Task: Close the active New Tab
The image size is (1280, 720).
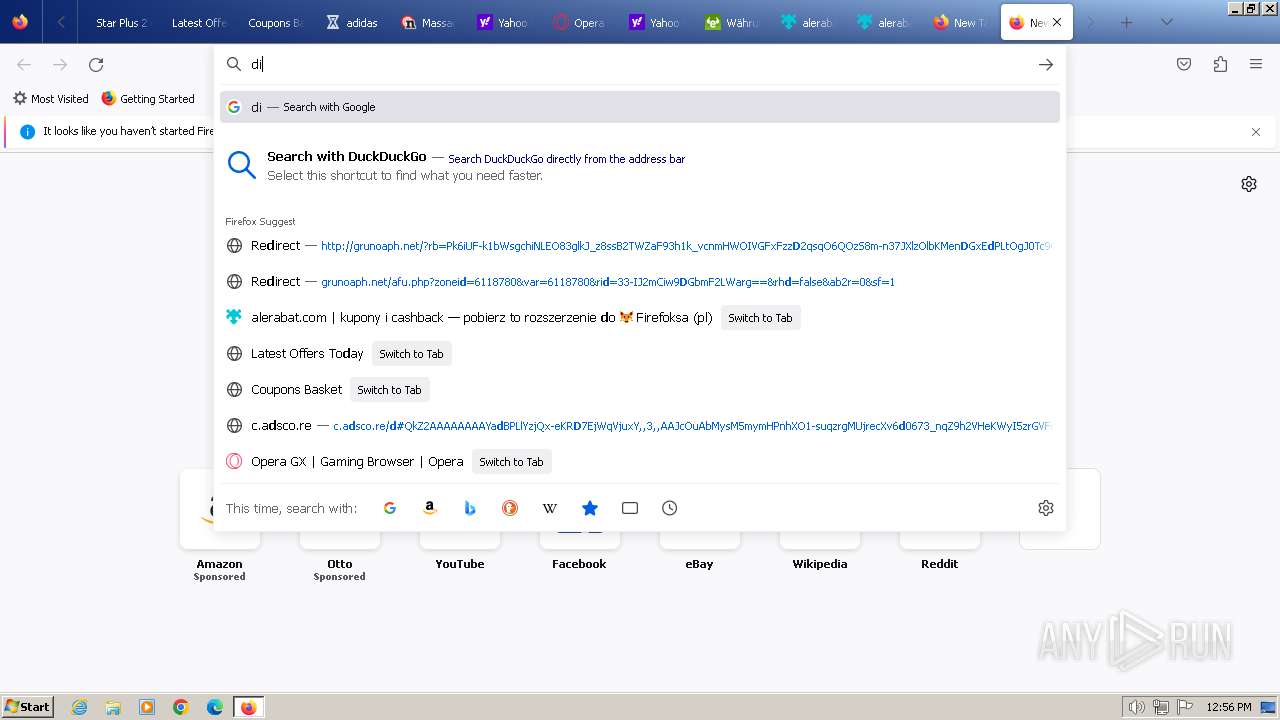Action: tap(1057, 22)
